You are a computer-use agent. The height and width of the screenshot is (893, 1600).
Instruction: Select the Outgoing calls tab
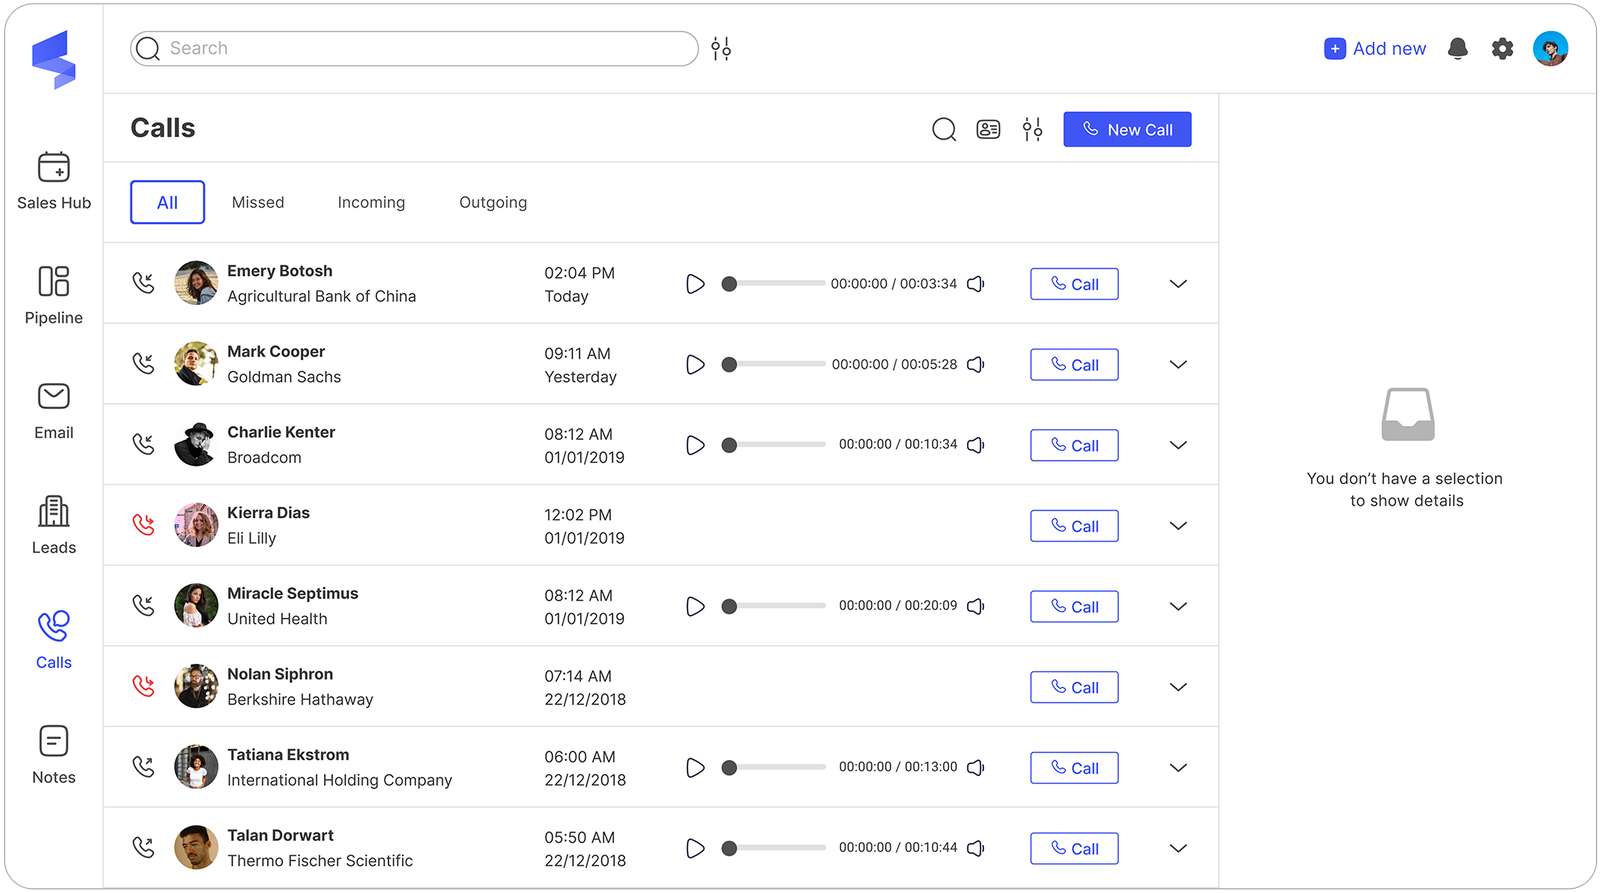coord(493,202)
